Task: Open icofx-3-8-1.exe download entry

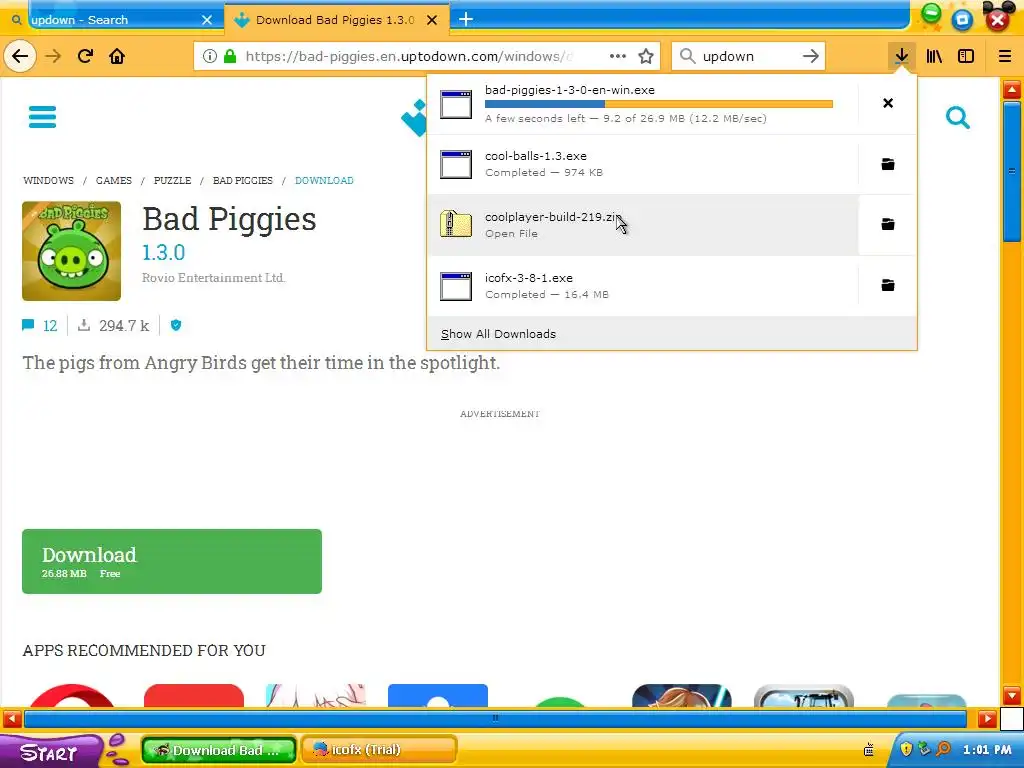Action: 643,285
